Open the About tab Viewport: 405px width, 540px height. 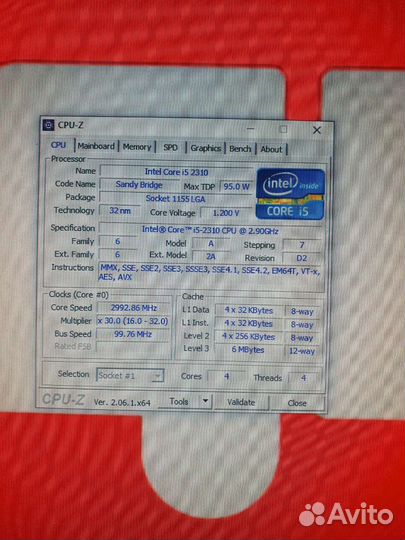pos(271,149)
